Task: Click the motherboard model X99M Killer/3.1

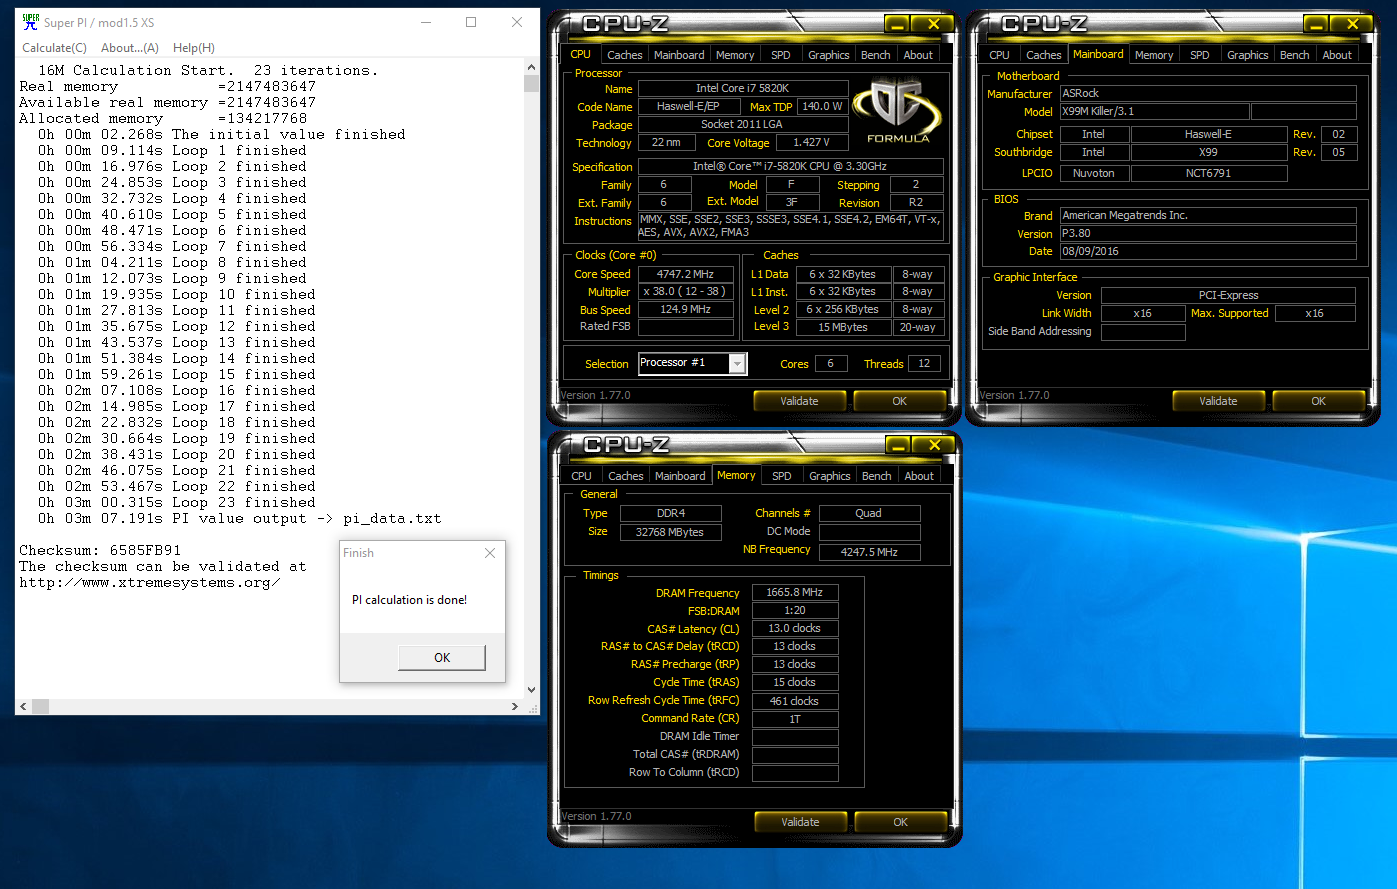Action: click(1154, 112)
